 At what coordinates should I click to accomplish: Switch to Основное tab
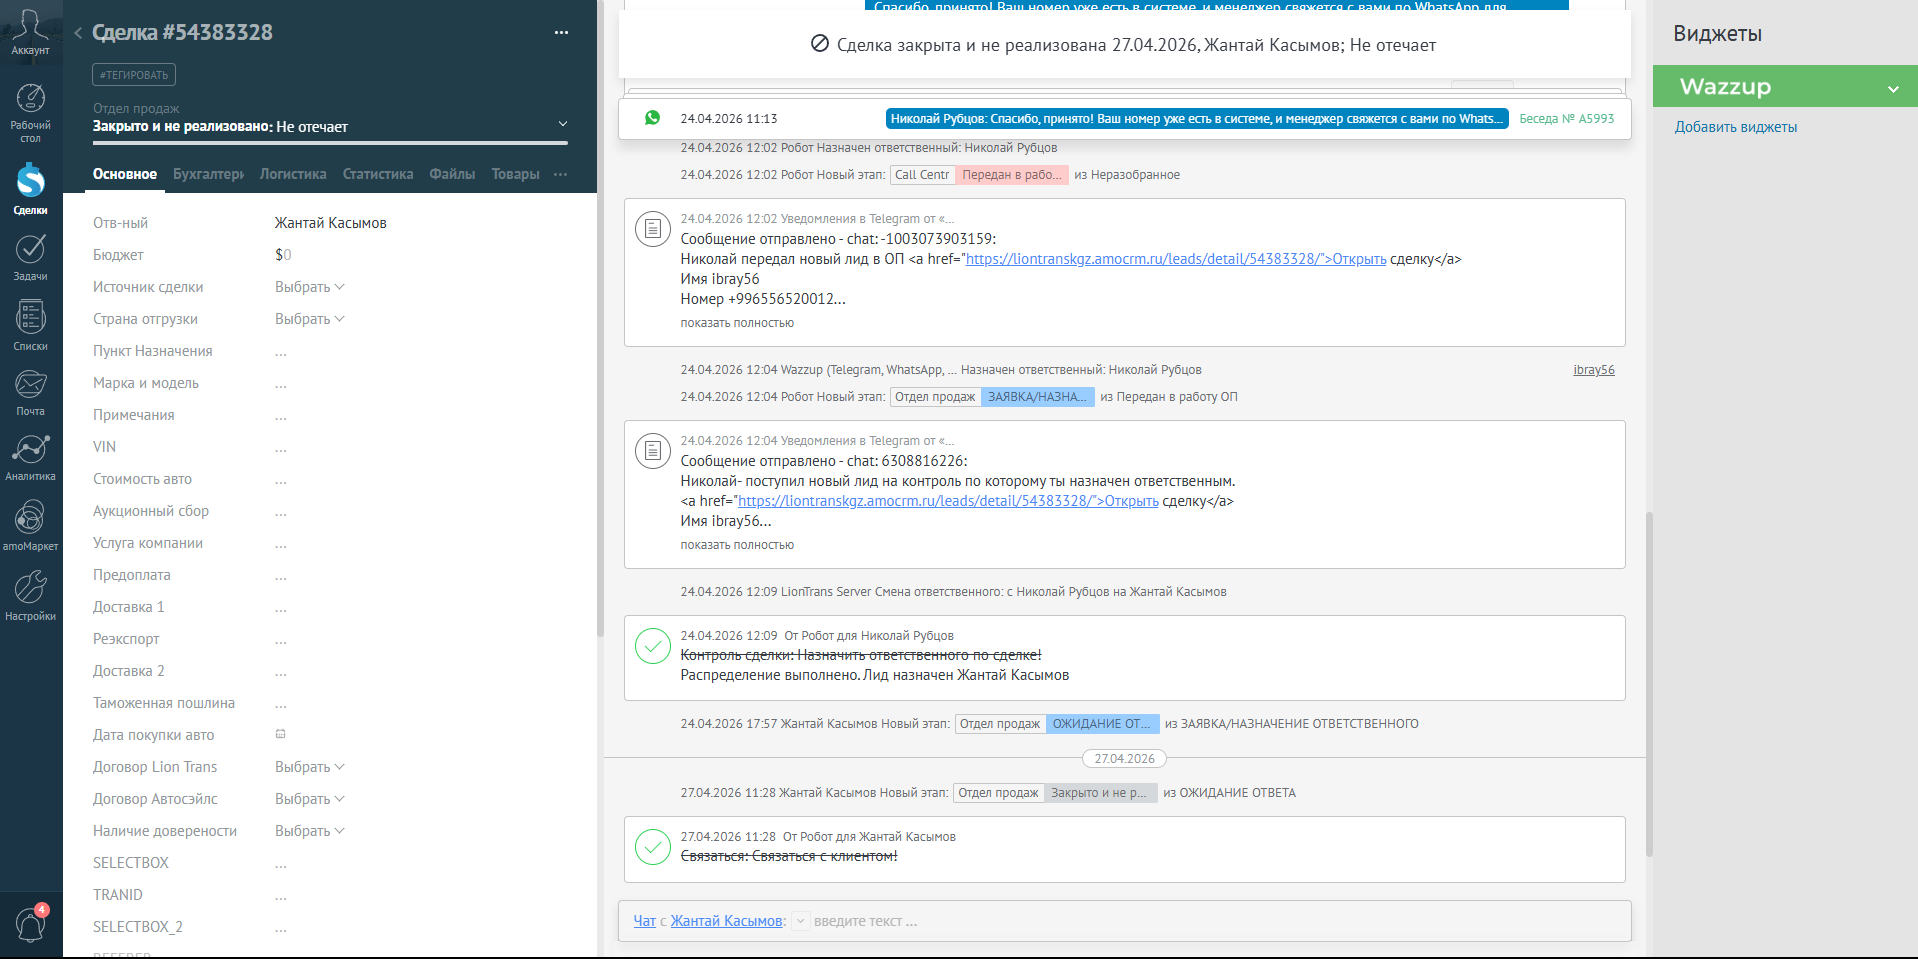(125, 174)
